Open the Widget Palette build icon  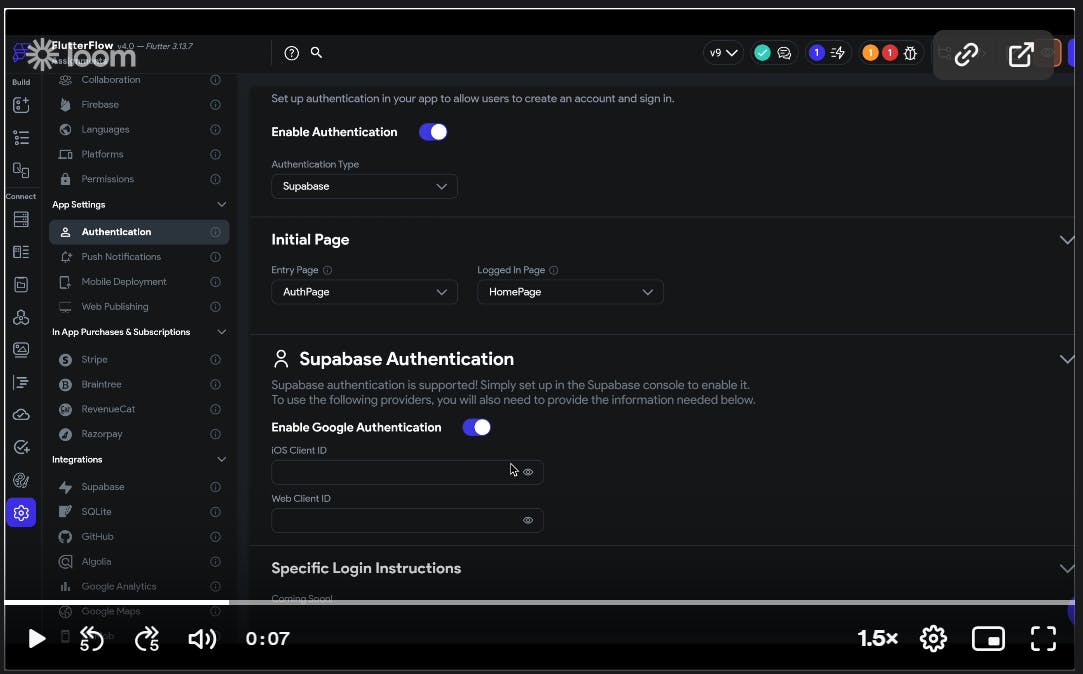pos(21,105)
